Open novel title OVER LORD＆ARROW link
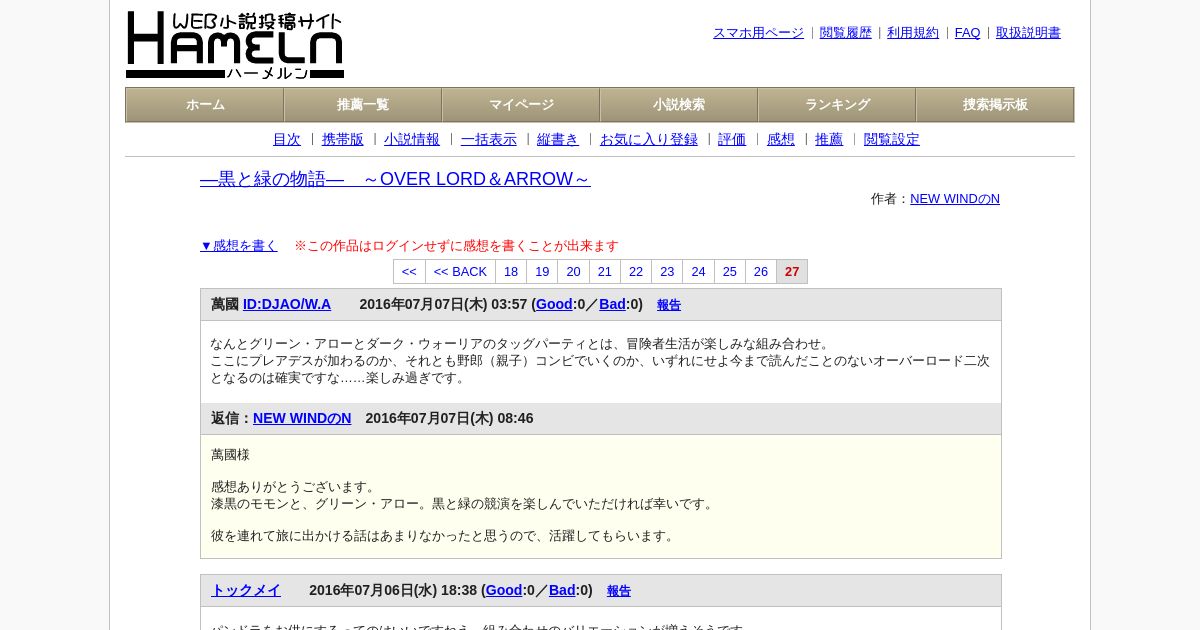 tap(395, 179)
